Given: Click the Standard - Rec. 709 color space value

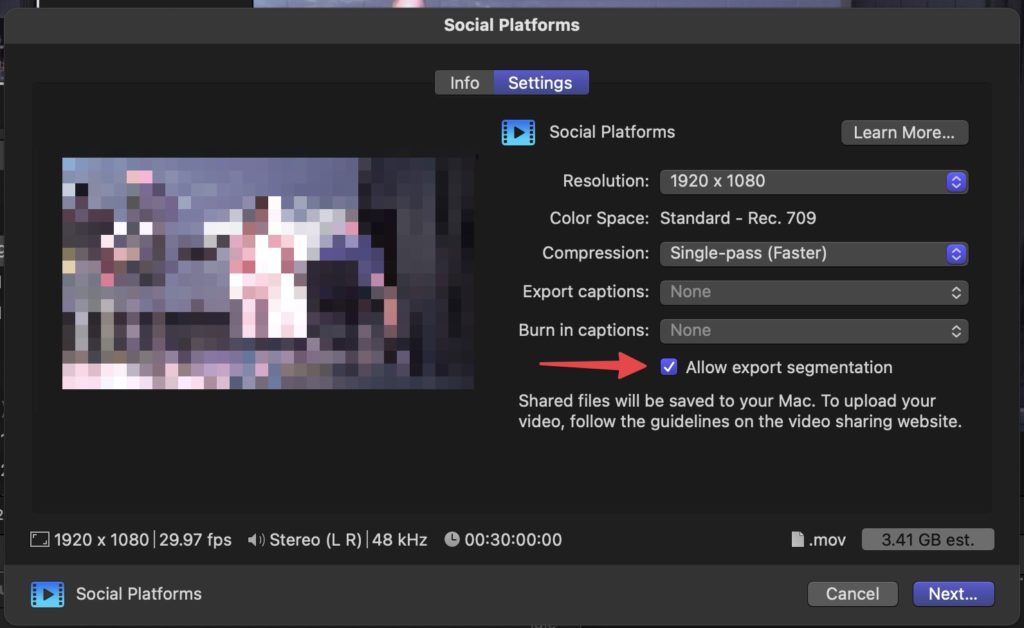Looking at the screenshot, I should (738, 218).
